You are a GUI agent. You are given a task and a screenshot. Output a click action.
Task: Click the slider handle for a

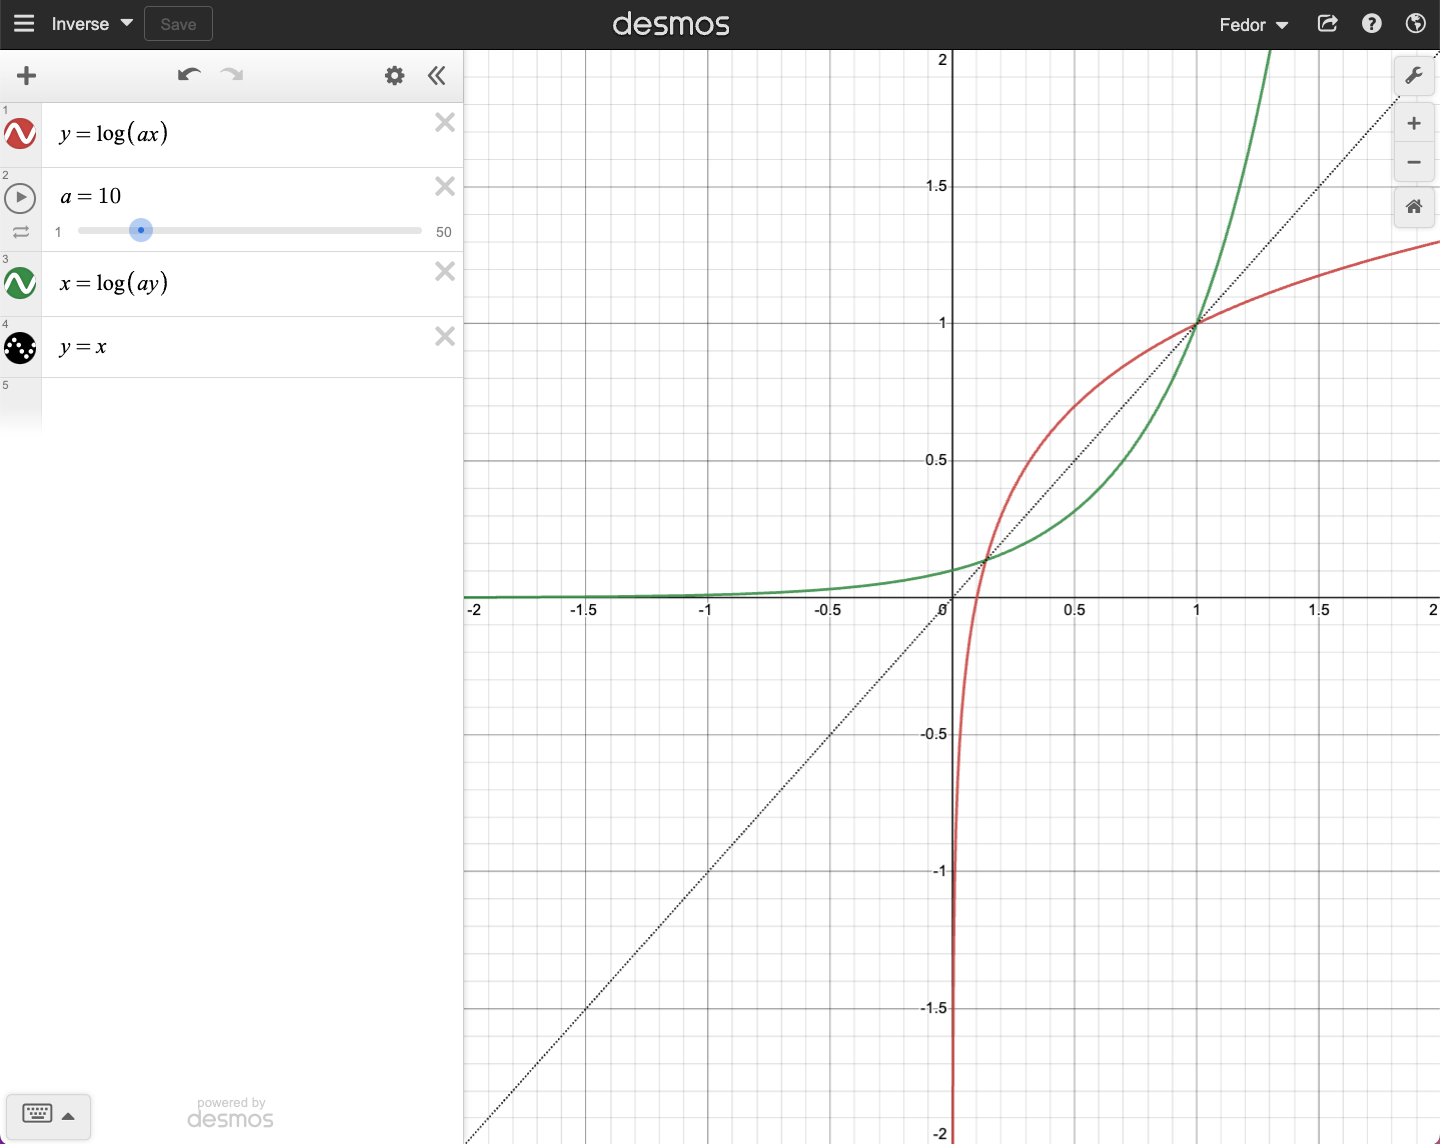tap(141, 230)
